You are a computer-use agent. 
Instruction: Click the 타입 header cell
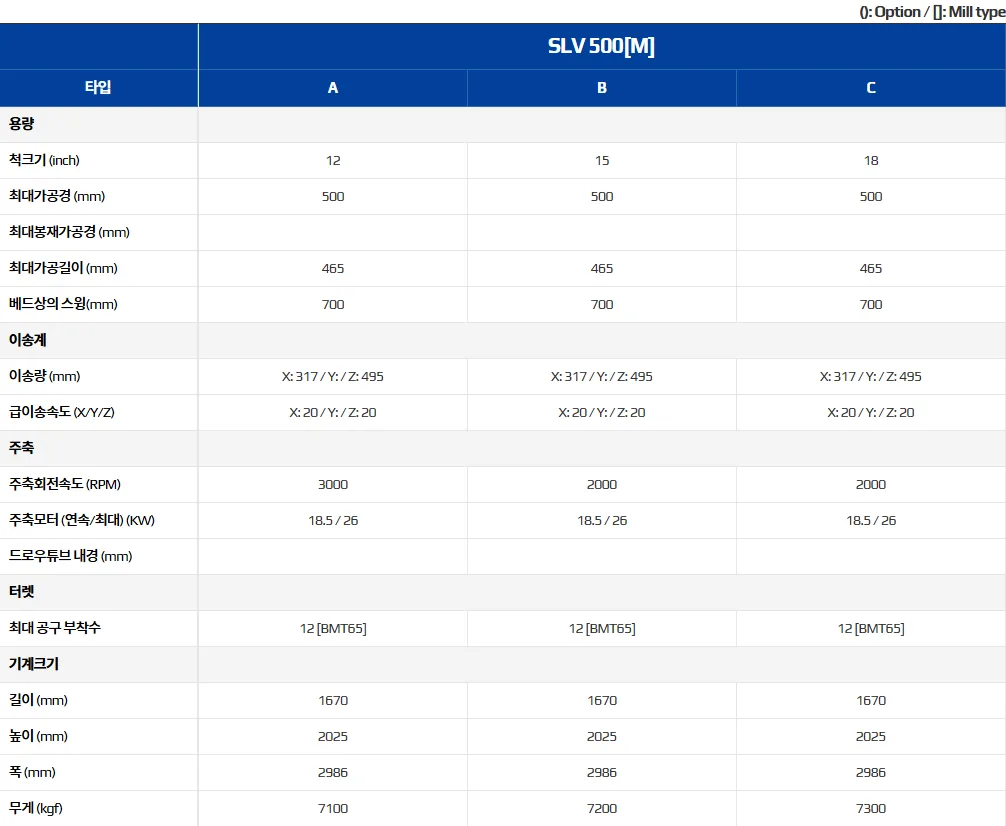(x=98, y=87)
